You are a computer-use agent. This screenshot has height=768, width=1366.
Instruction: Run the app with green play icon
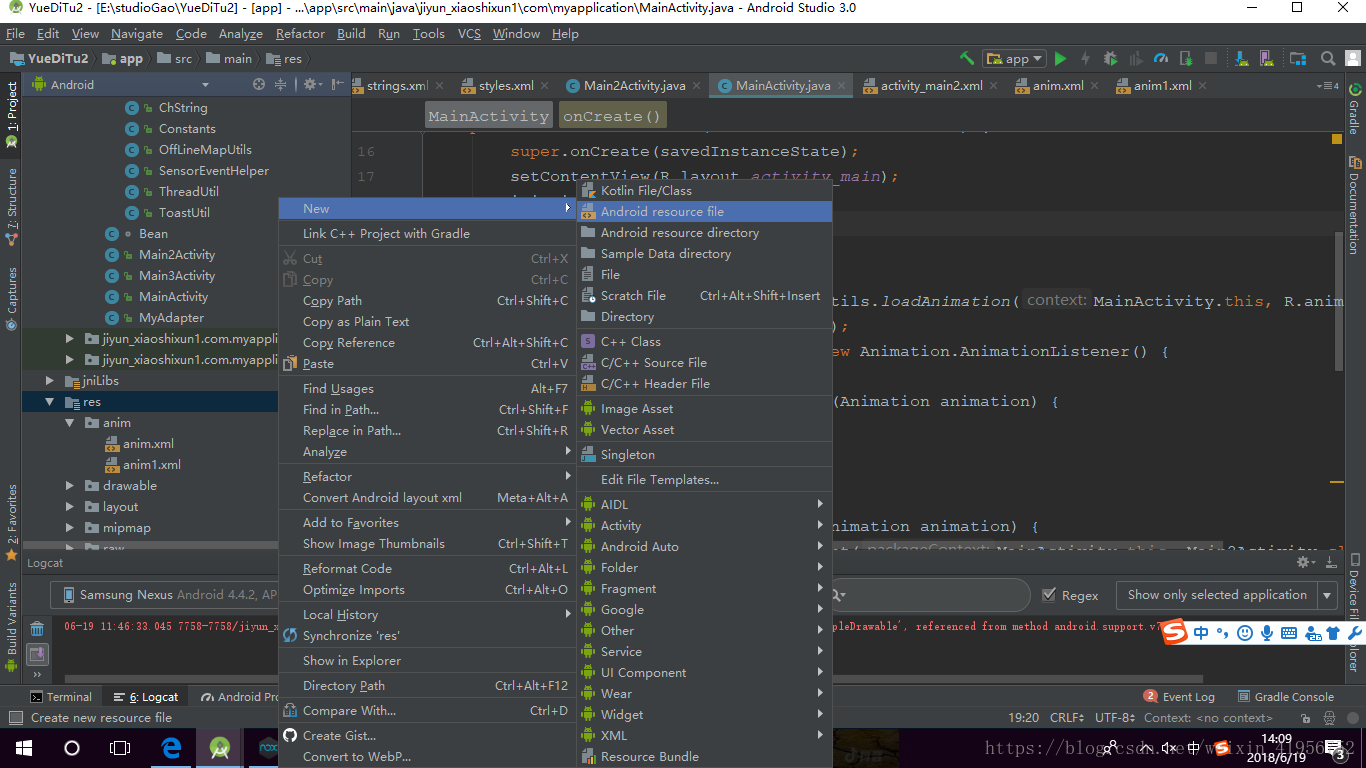1061,59
